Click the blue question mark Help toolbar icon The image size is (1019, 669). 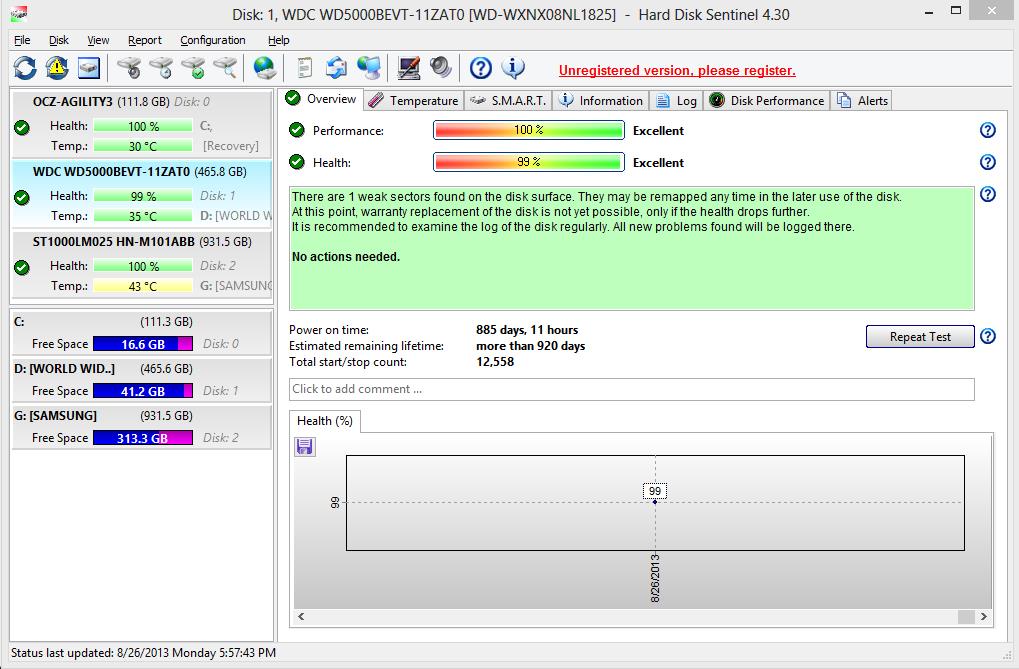tap(481, 68)
